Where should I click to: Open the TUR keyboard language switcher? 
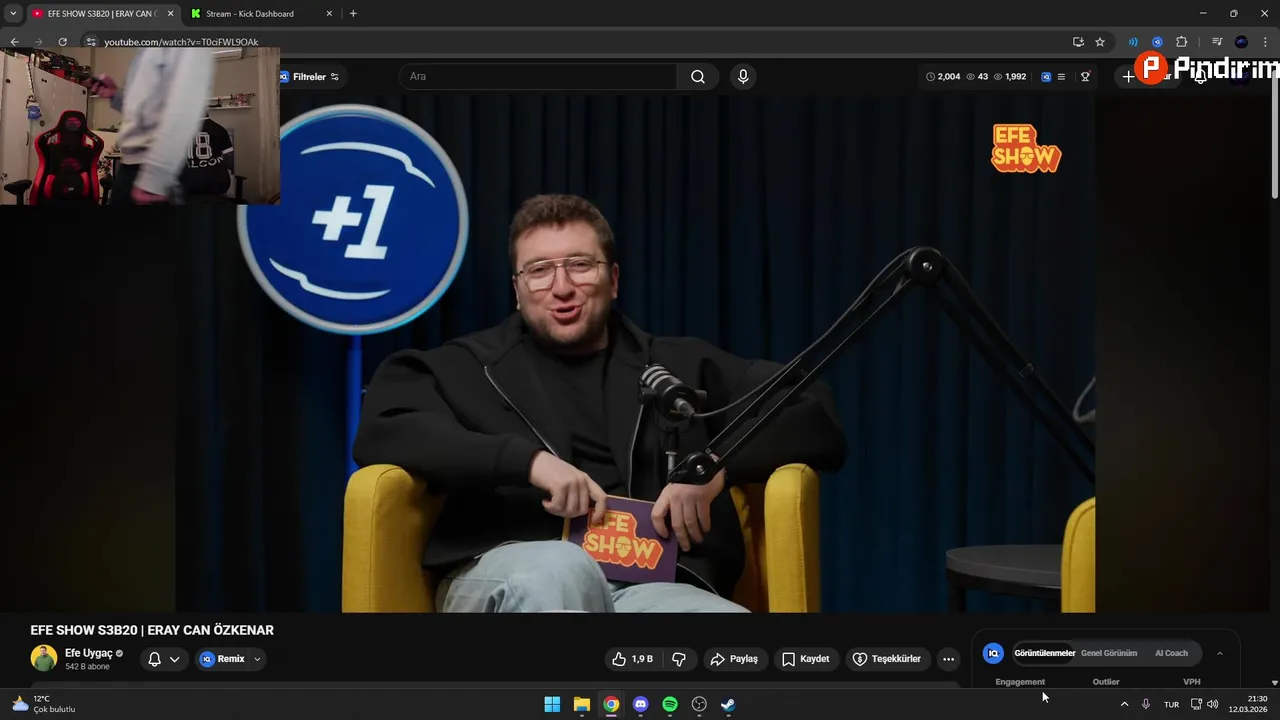[x=1171, y=704]
